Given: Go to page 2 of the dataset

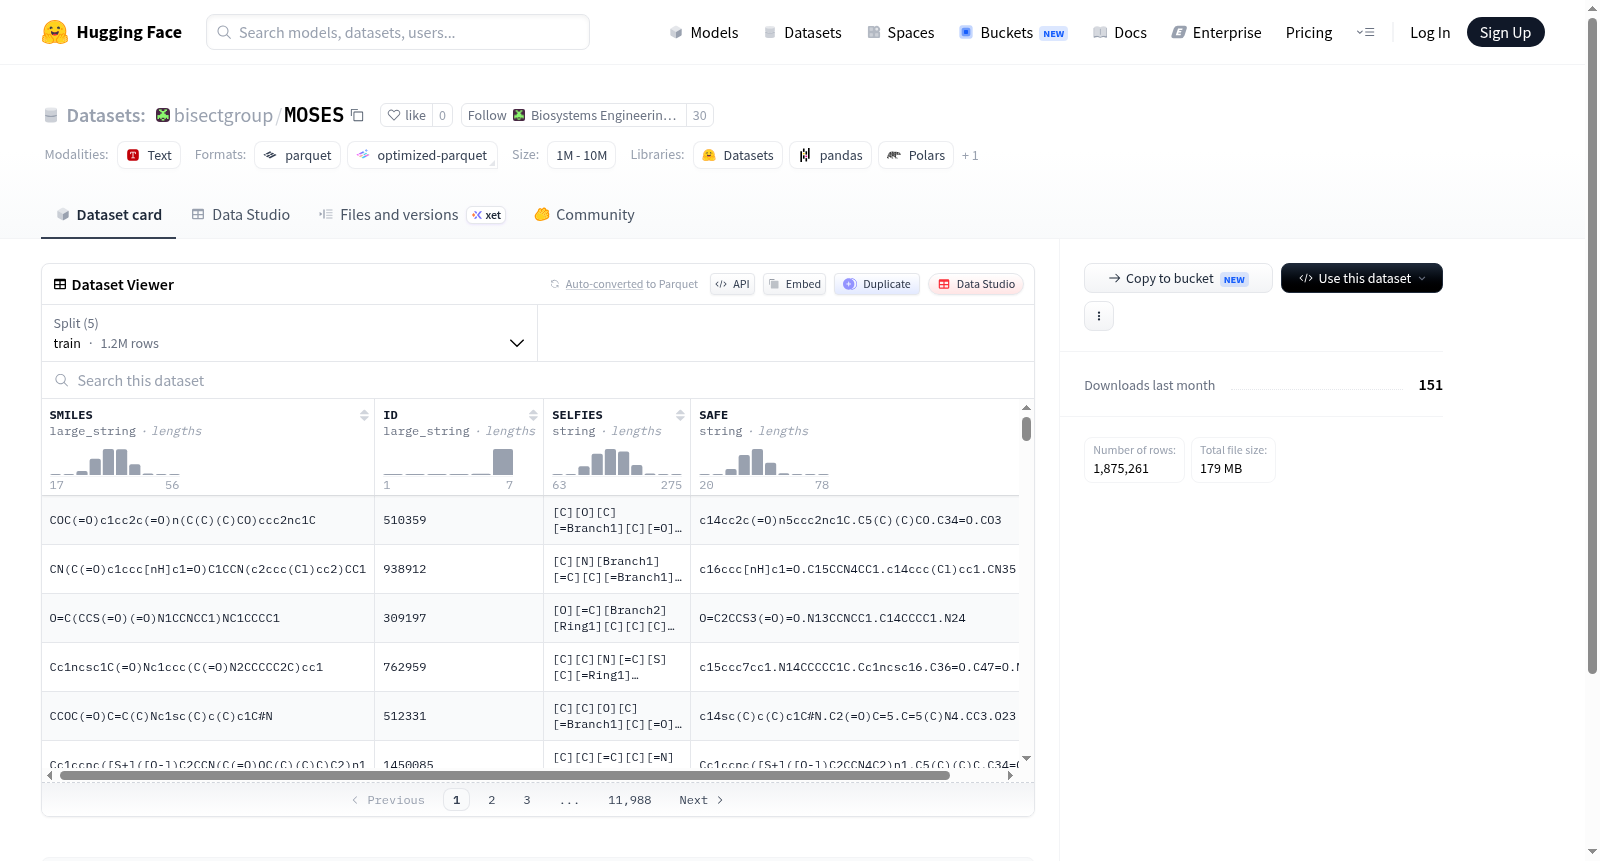Looking at the screenshot, I should [x=492, y=800].
